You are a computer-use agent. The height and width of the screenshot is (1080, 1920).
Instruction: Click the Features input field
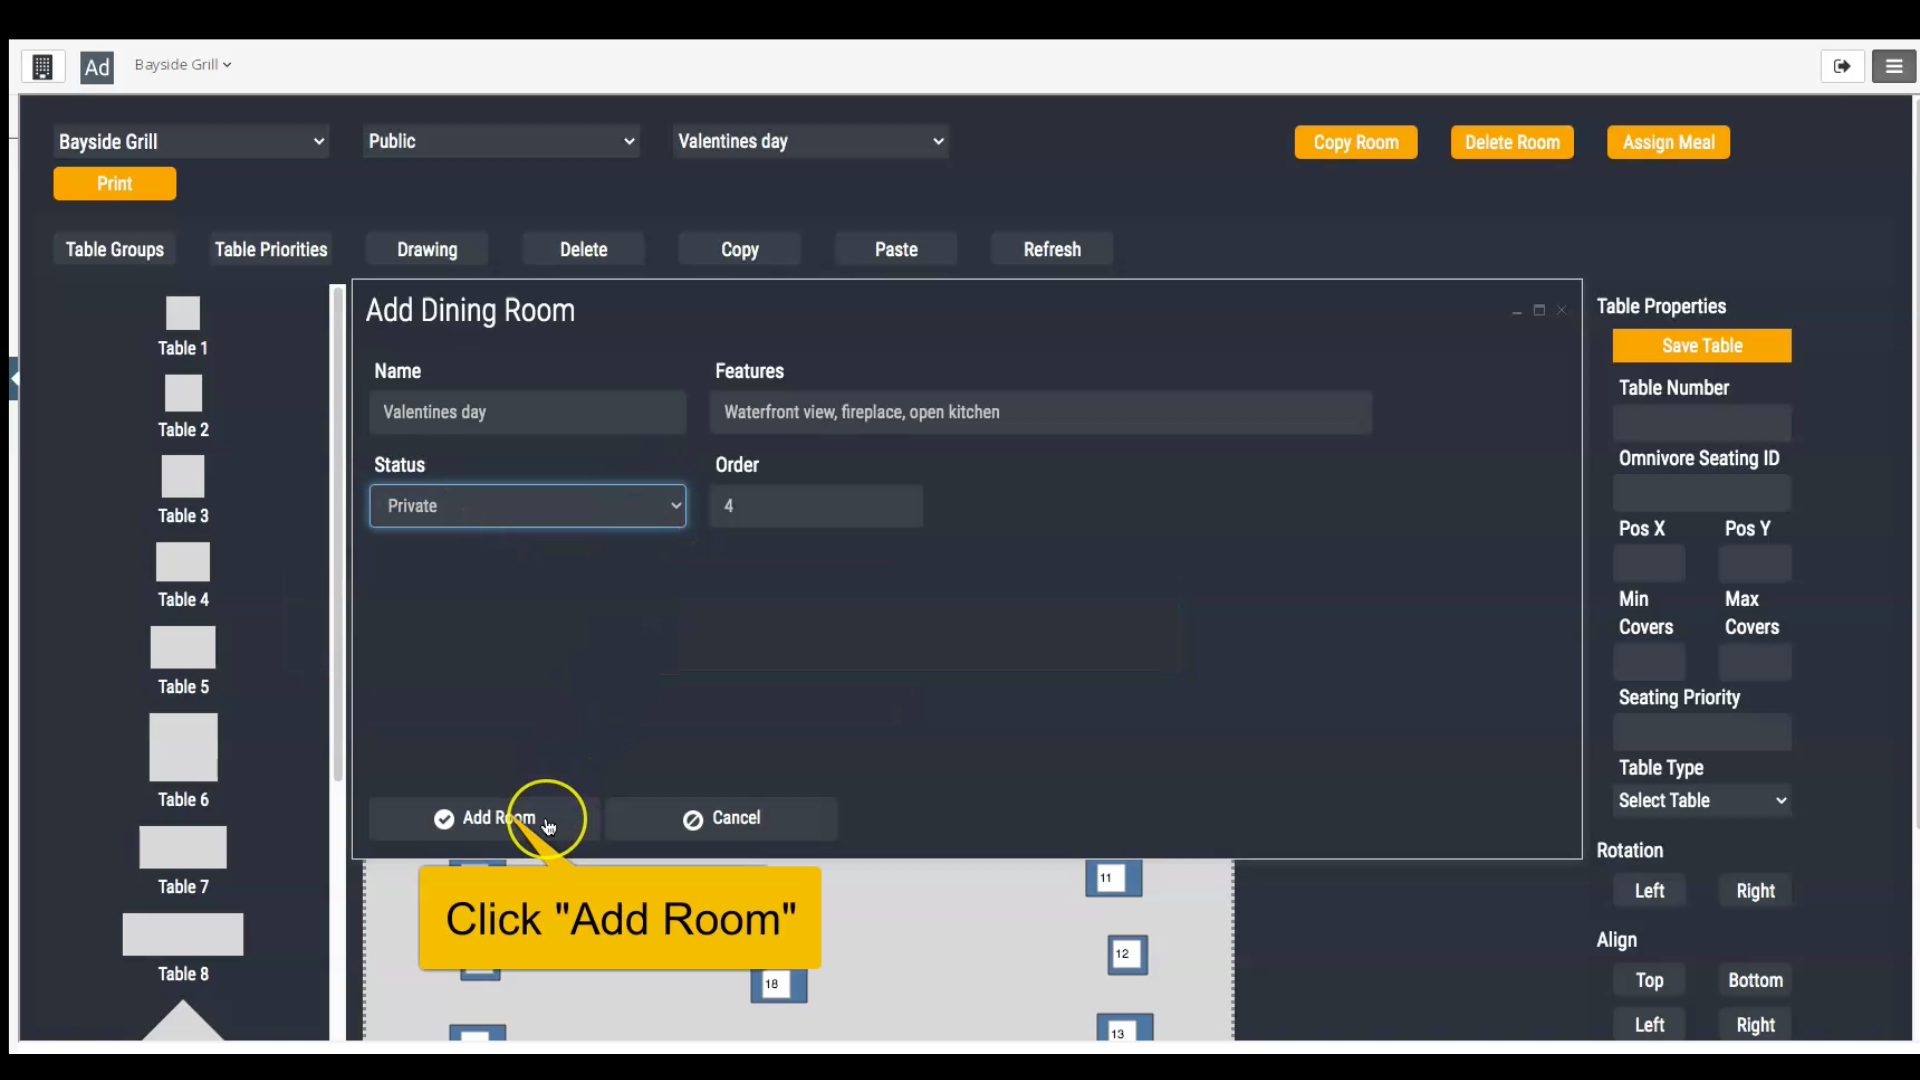click(1041, 412)
